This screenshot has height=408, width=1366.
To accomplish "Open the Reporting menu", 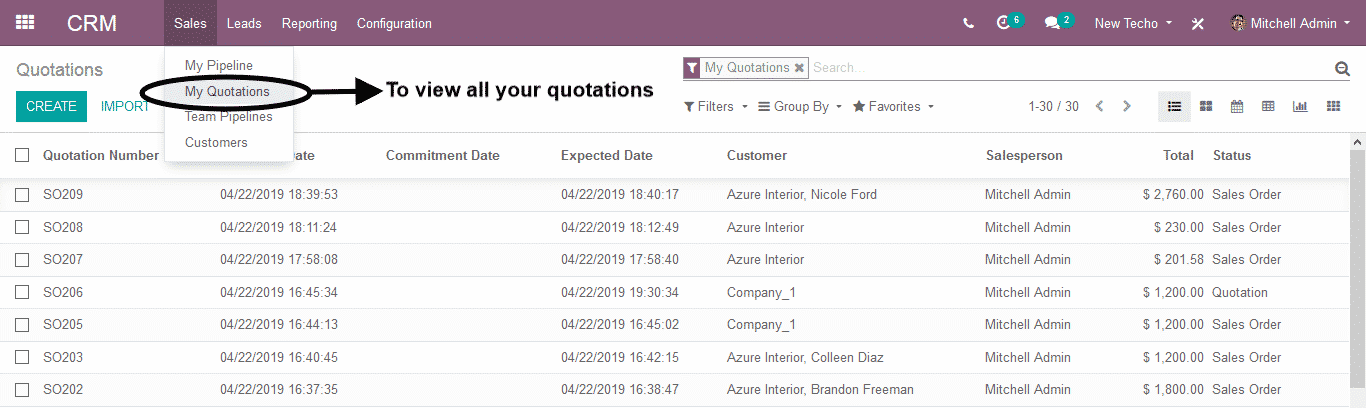I will (309, 23).
